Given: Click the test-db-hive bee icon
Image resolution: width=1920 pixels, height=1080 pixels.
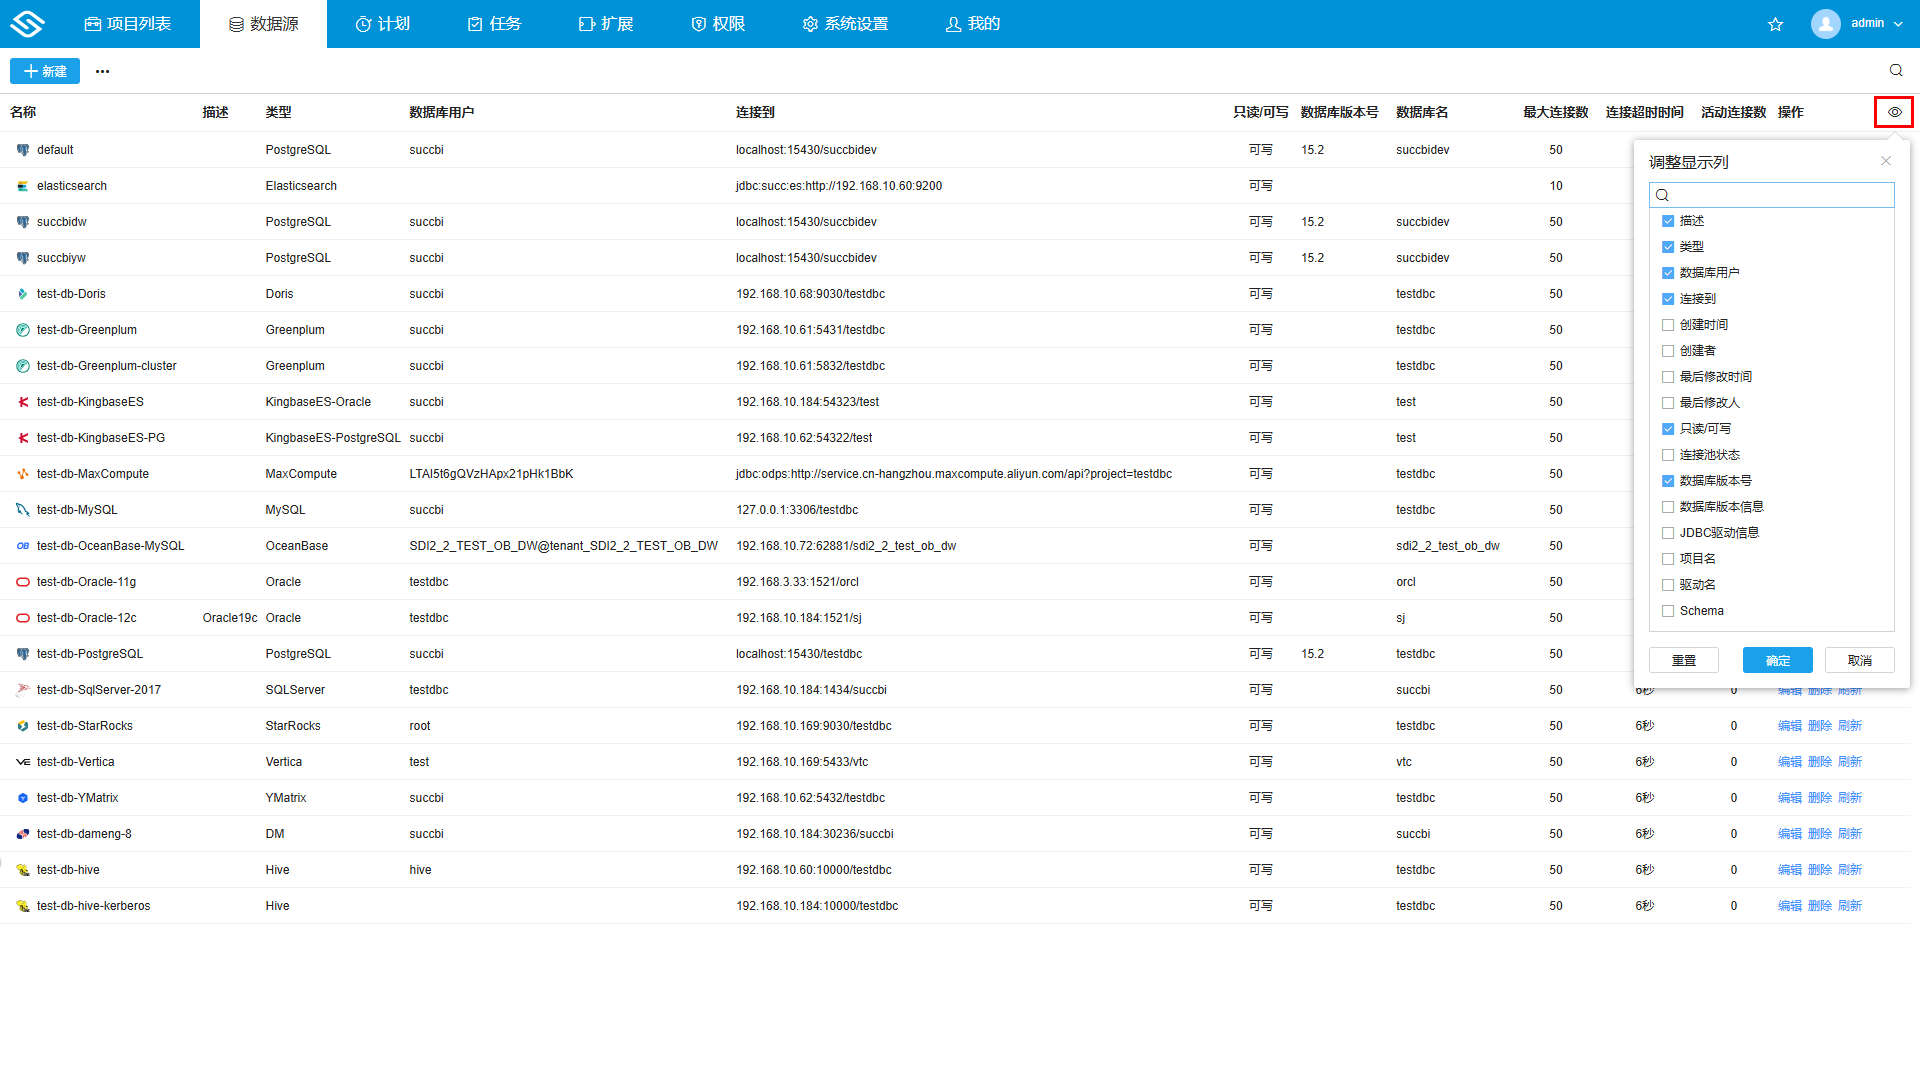Looking at the screenshot, I should pyautogui.click(x=22, y=870).
